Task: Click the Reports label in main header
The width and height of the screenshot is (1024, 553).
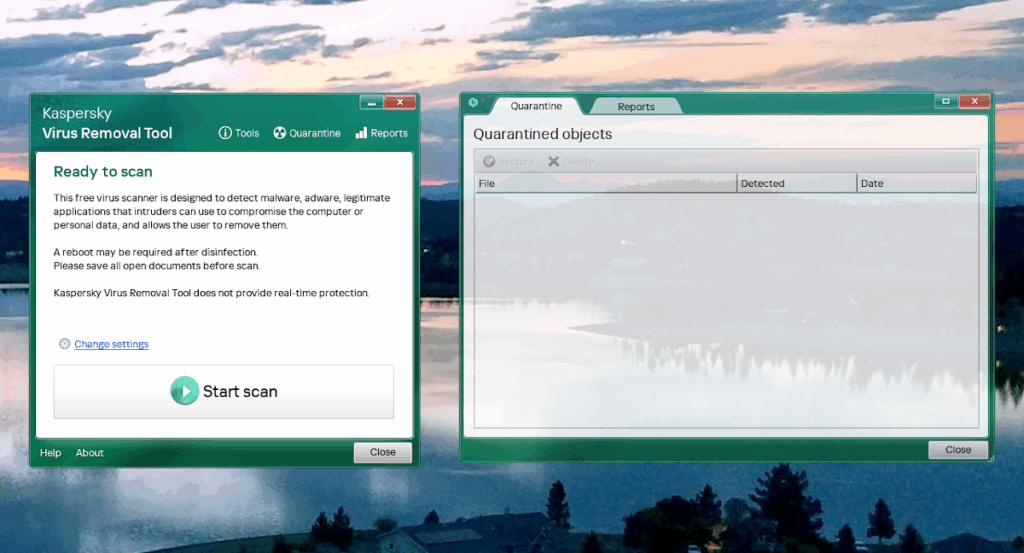Action: [389, 133]
